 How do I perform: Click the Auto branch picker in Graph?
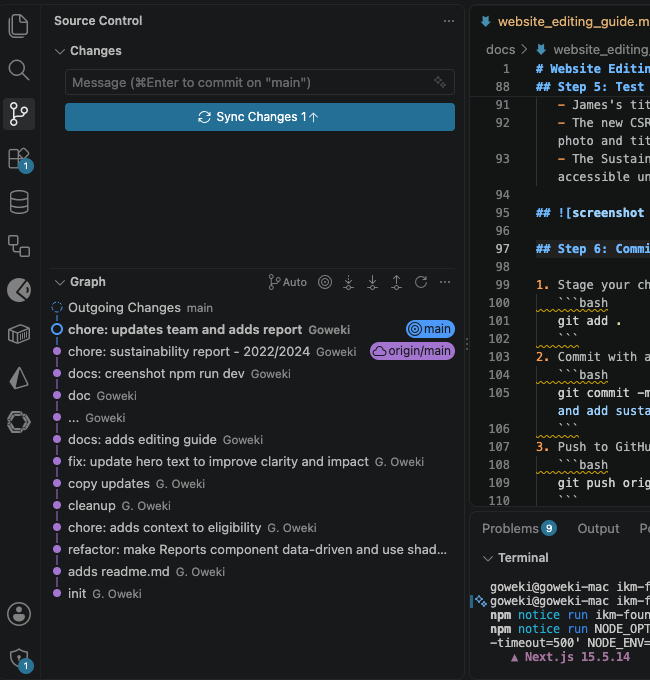click(287, 282)
